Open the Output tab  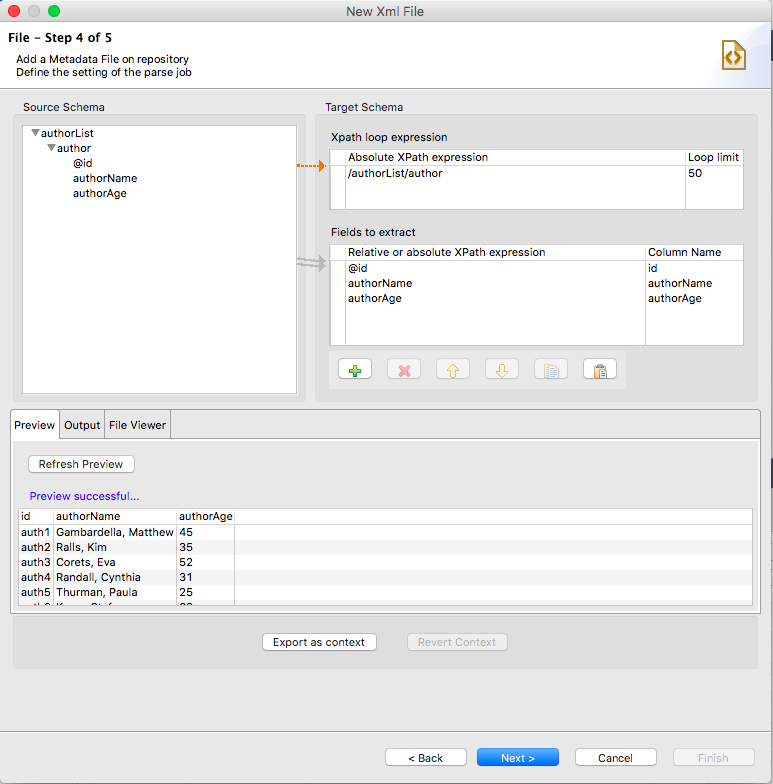tap(82, 425)
